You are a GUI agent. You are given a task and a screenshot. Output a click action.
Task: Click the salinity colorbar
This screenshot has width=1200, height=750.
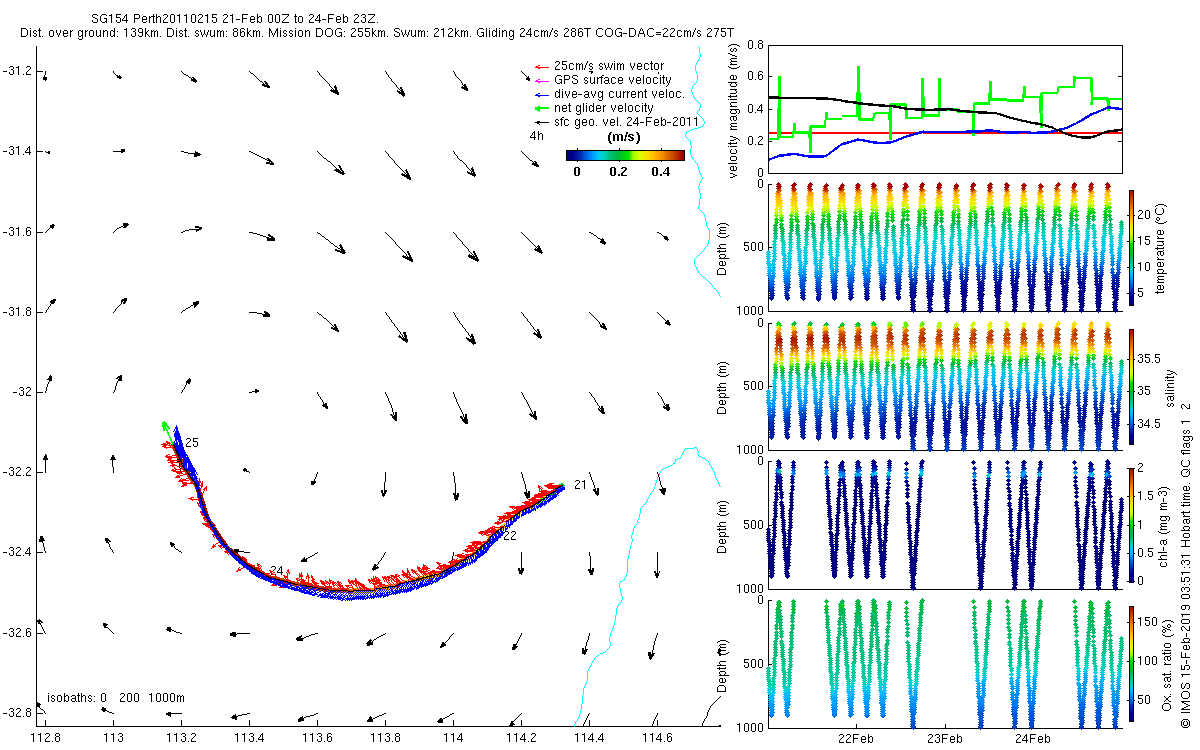point(1131,384)
